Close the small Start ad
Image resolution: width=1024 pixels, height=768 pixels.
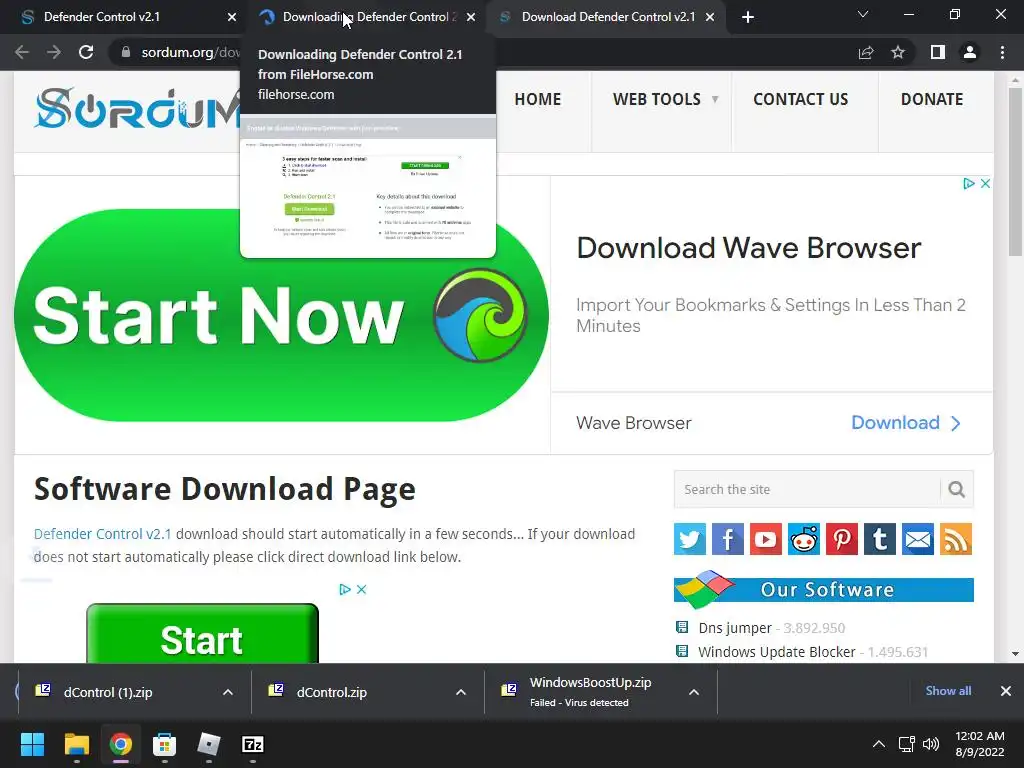tap(361, 589)
